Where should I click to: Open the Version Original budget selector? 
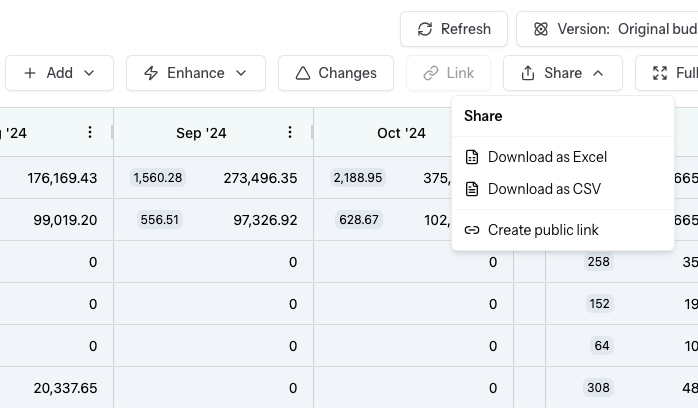[x=607, y=29]
